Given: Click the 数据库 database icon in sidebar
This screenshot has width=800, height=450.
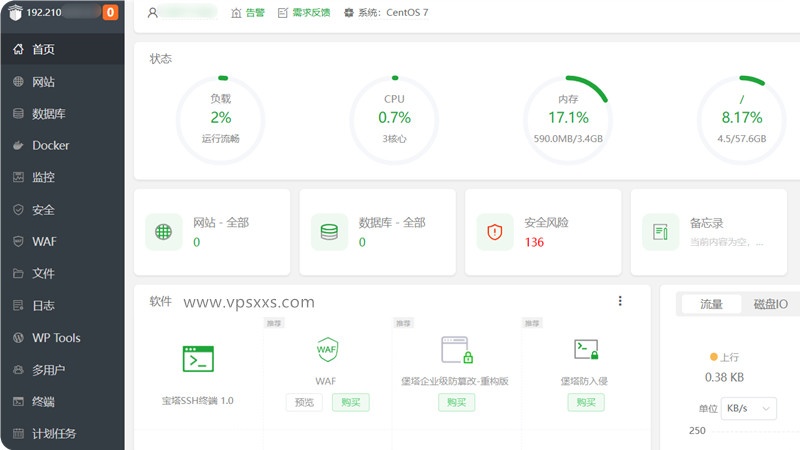Looking at the screenshot, I should (x=18, y=113).
